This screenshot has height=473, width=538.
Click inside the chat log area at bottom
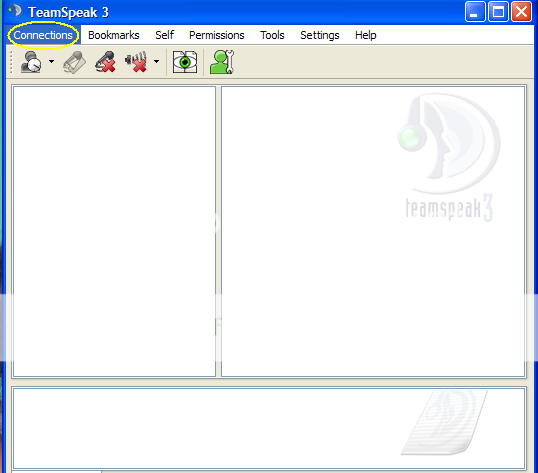(x=269, y=428)
